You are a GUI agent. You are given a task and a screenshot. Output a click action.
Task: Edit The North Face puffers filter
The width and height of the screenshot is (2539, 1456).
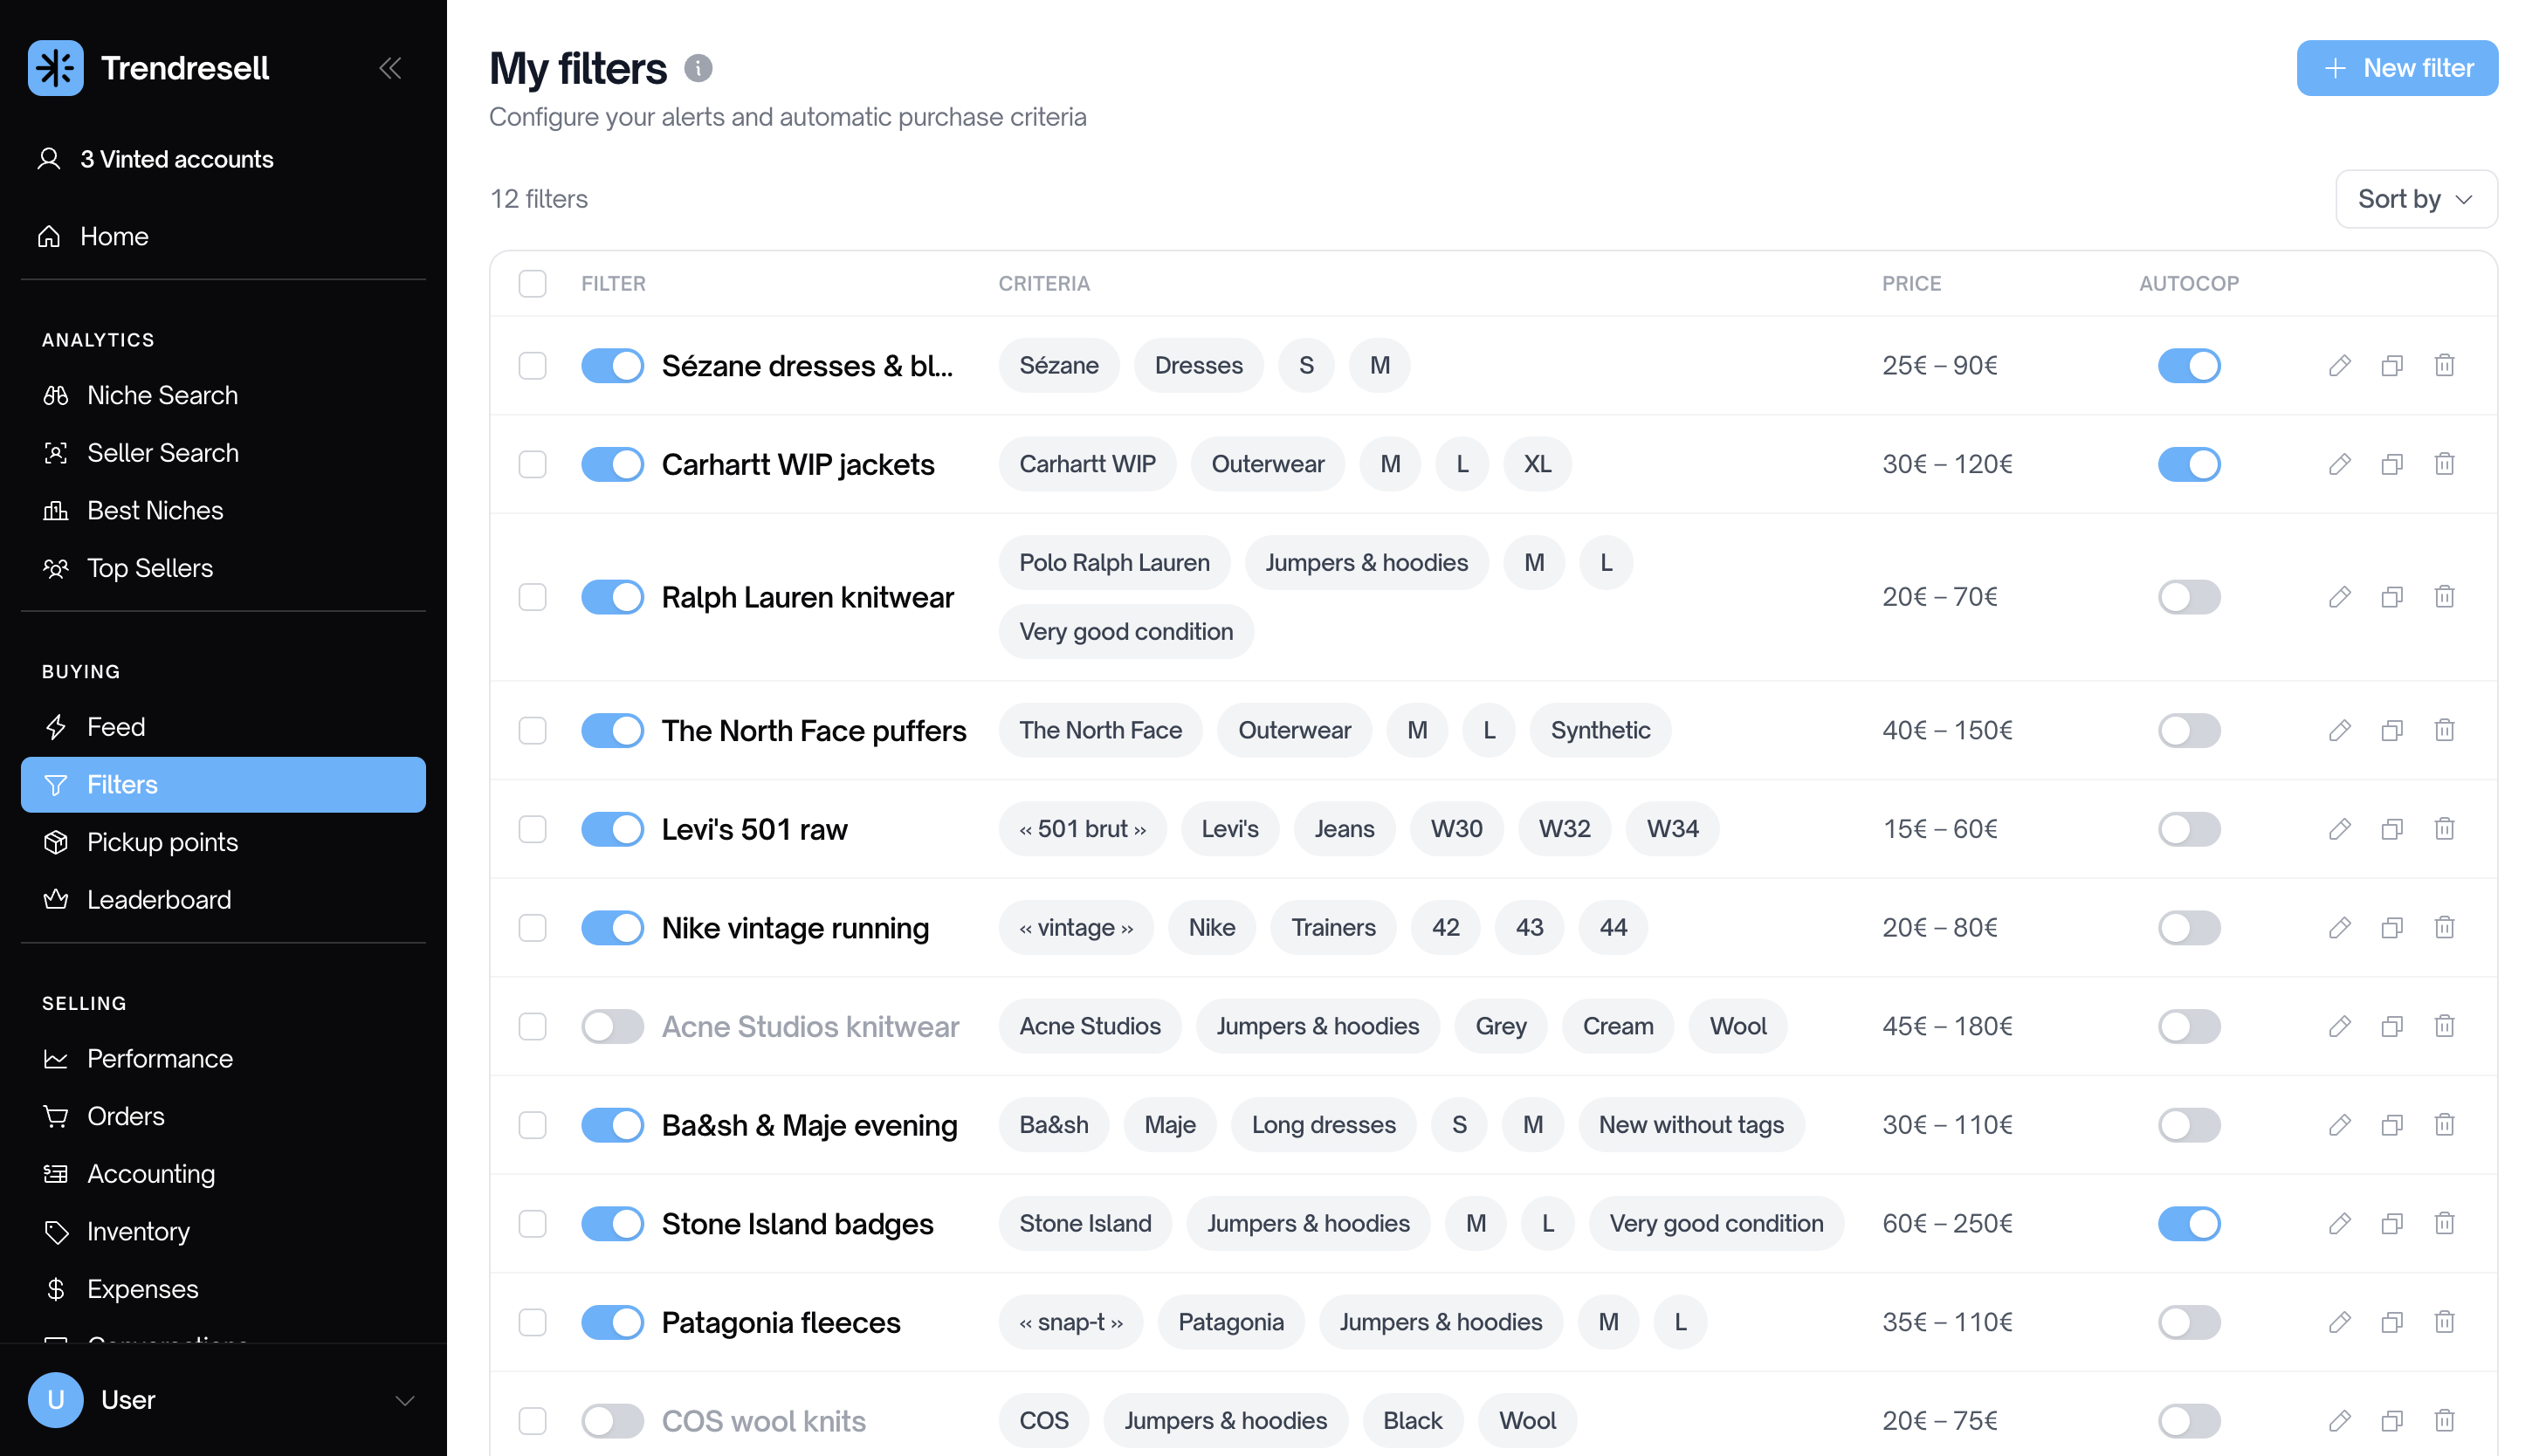[2339, 730]
